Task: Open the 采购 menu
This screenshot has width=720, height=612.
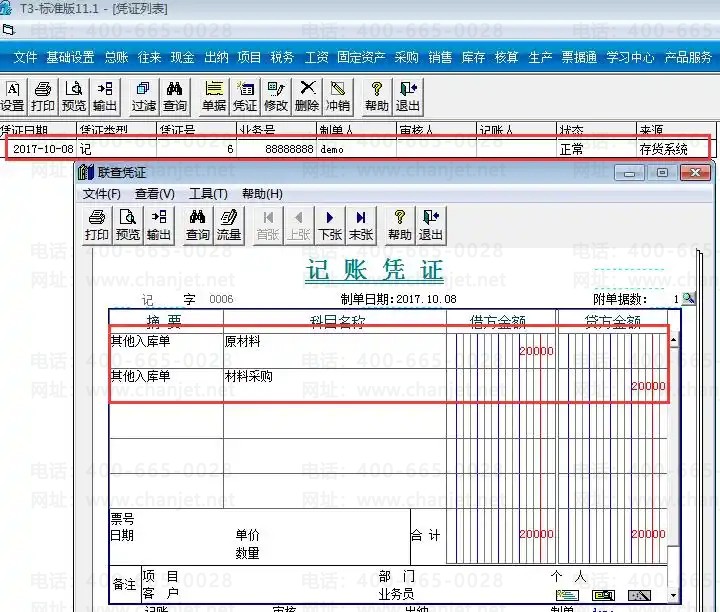Action: (406, 57)
